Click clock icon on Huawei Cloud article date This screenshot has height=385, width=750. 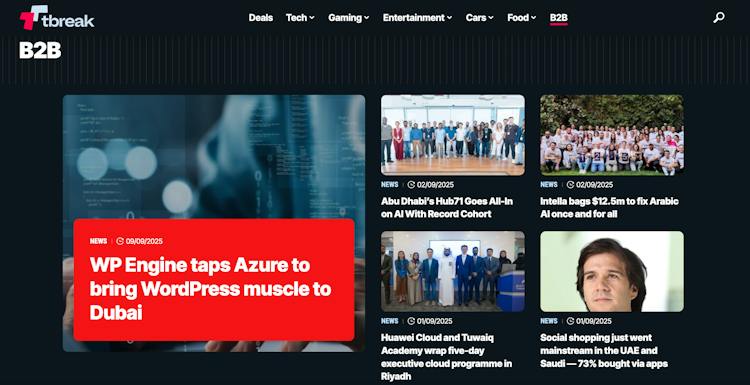point(411,321)
